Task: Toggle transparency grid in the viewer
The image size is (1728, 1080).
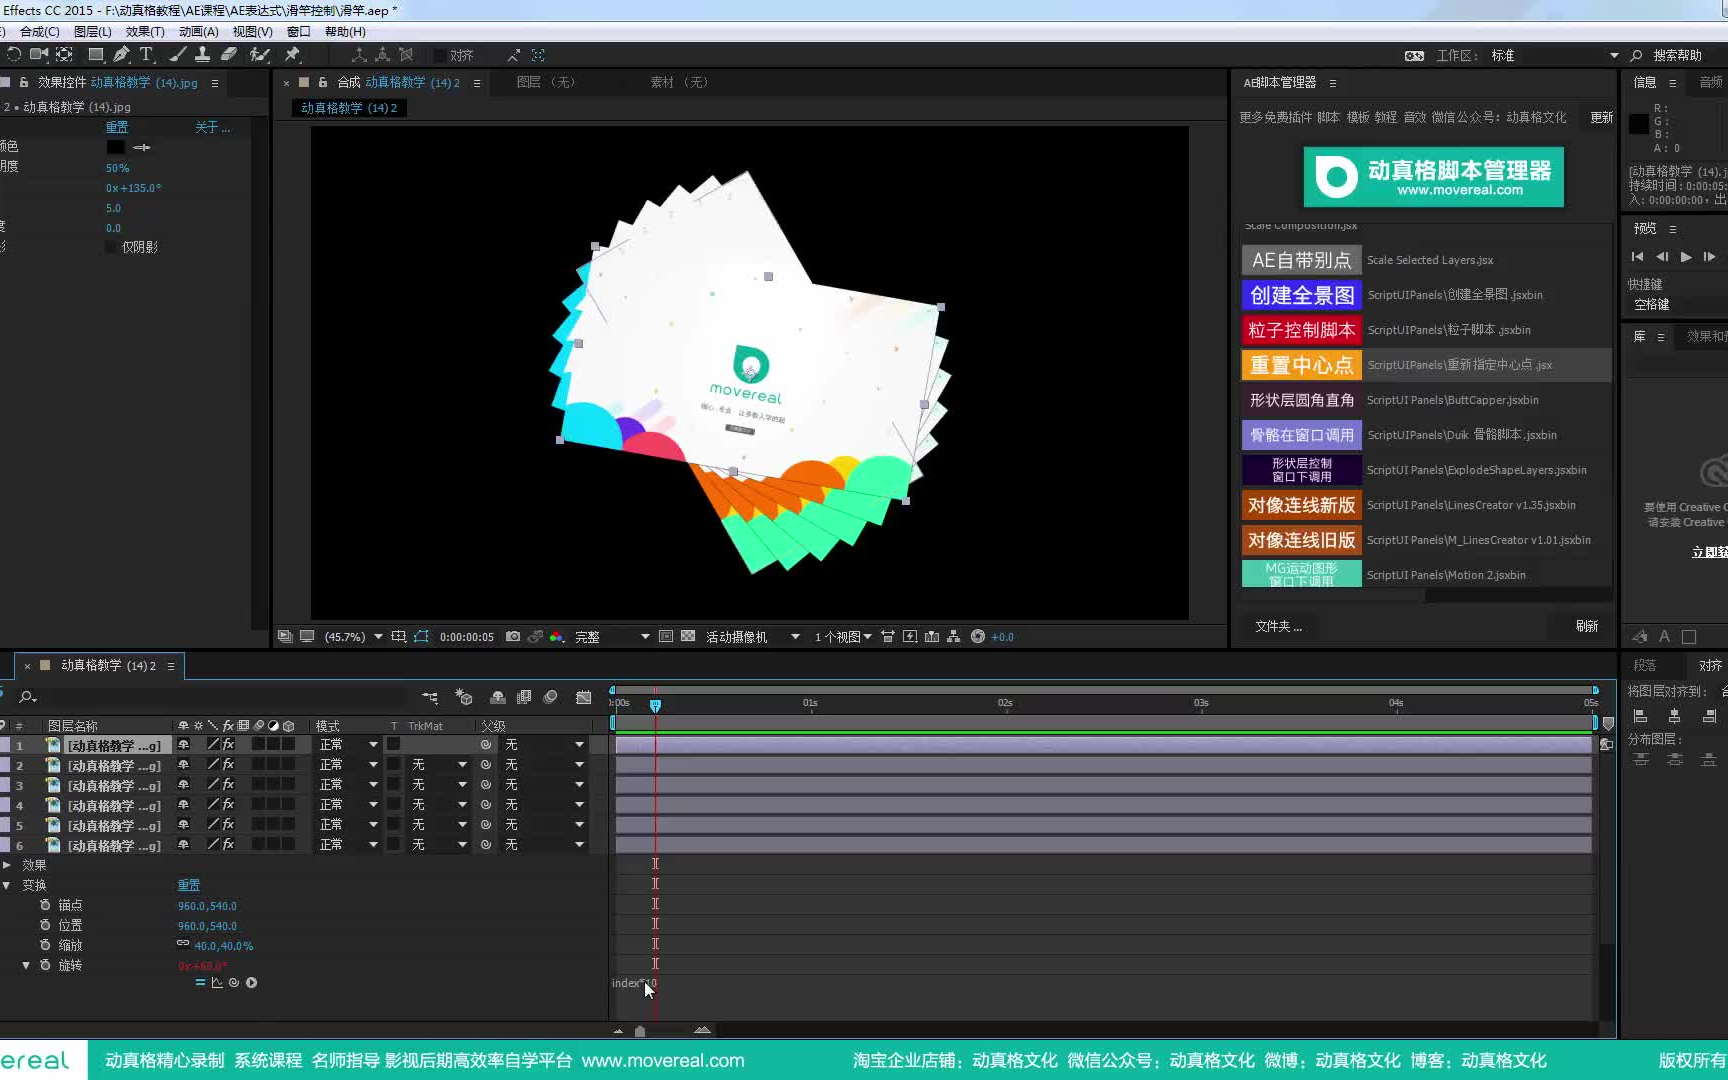Action: tap(688, 636)
